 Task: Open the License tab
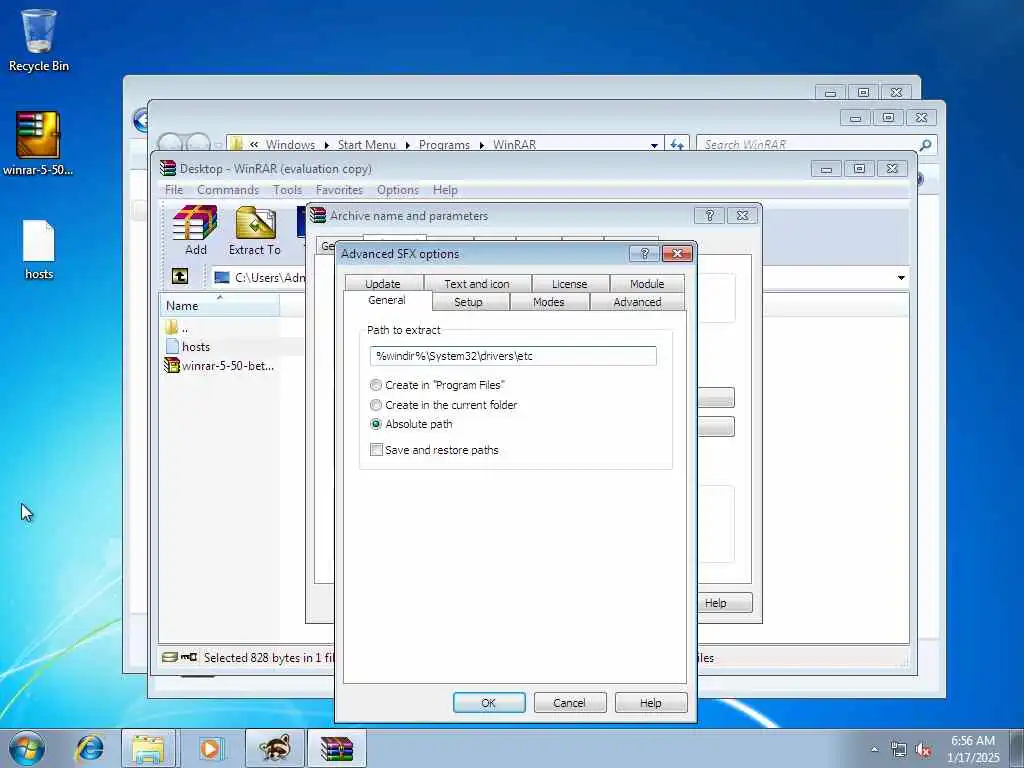[569, 283]
